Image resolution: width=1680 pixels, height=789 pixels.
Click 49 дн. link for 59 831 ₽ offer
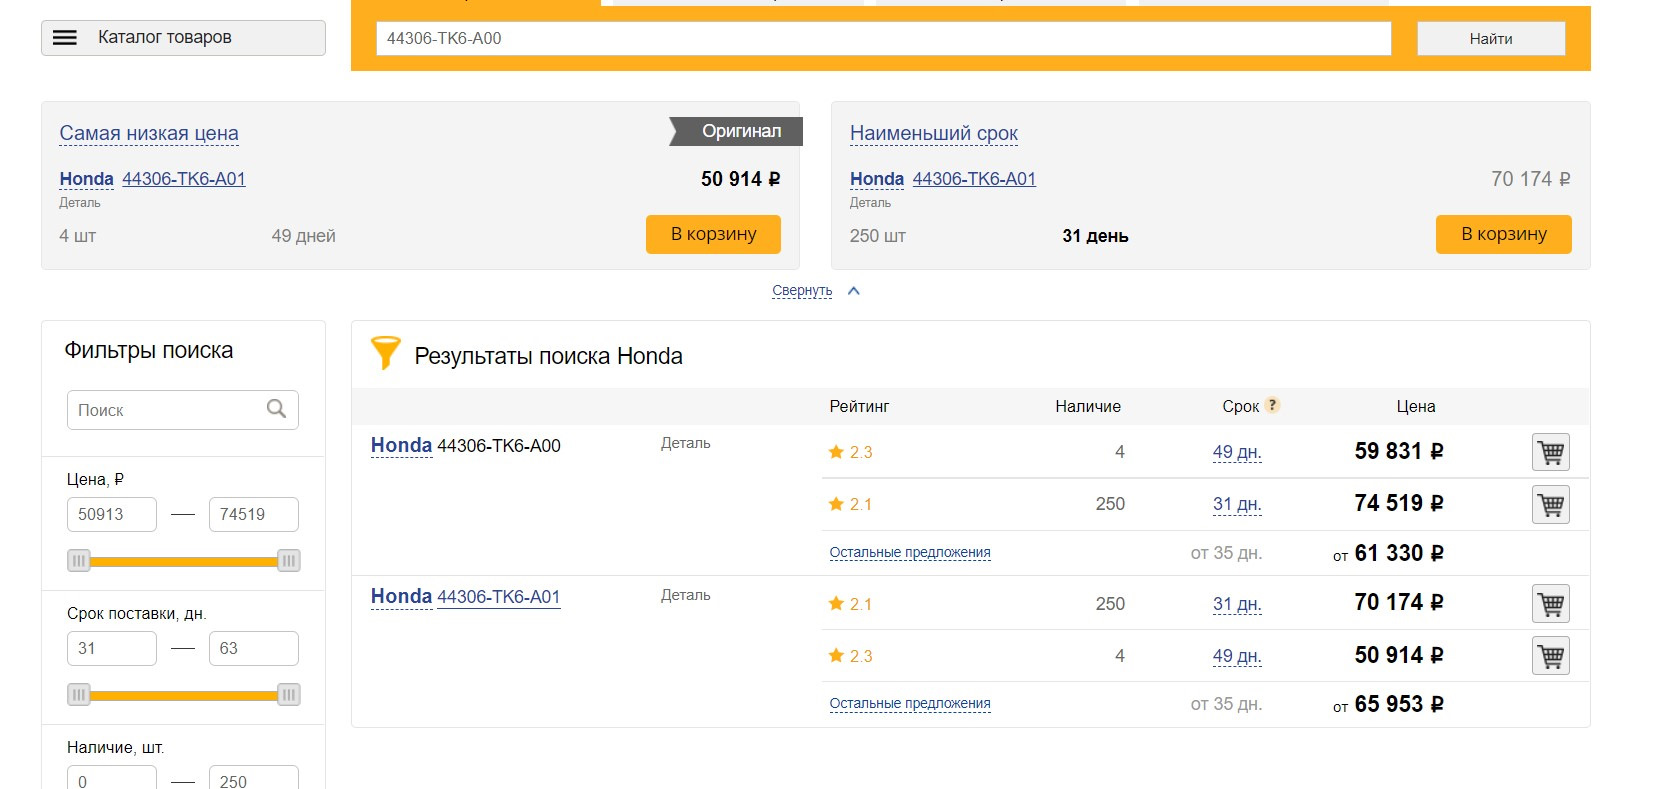(x=1237, y=452)
